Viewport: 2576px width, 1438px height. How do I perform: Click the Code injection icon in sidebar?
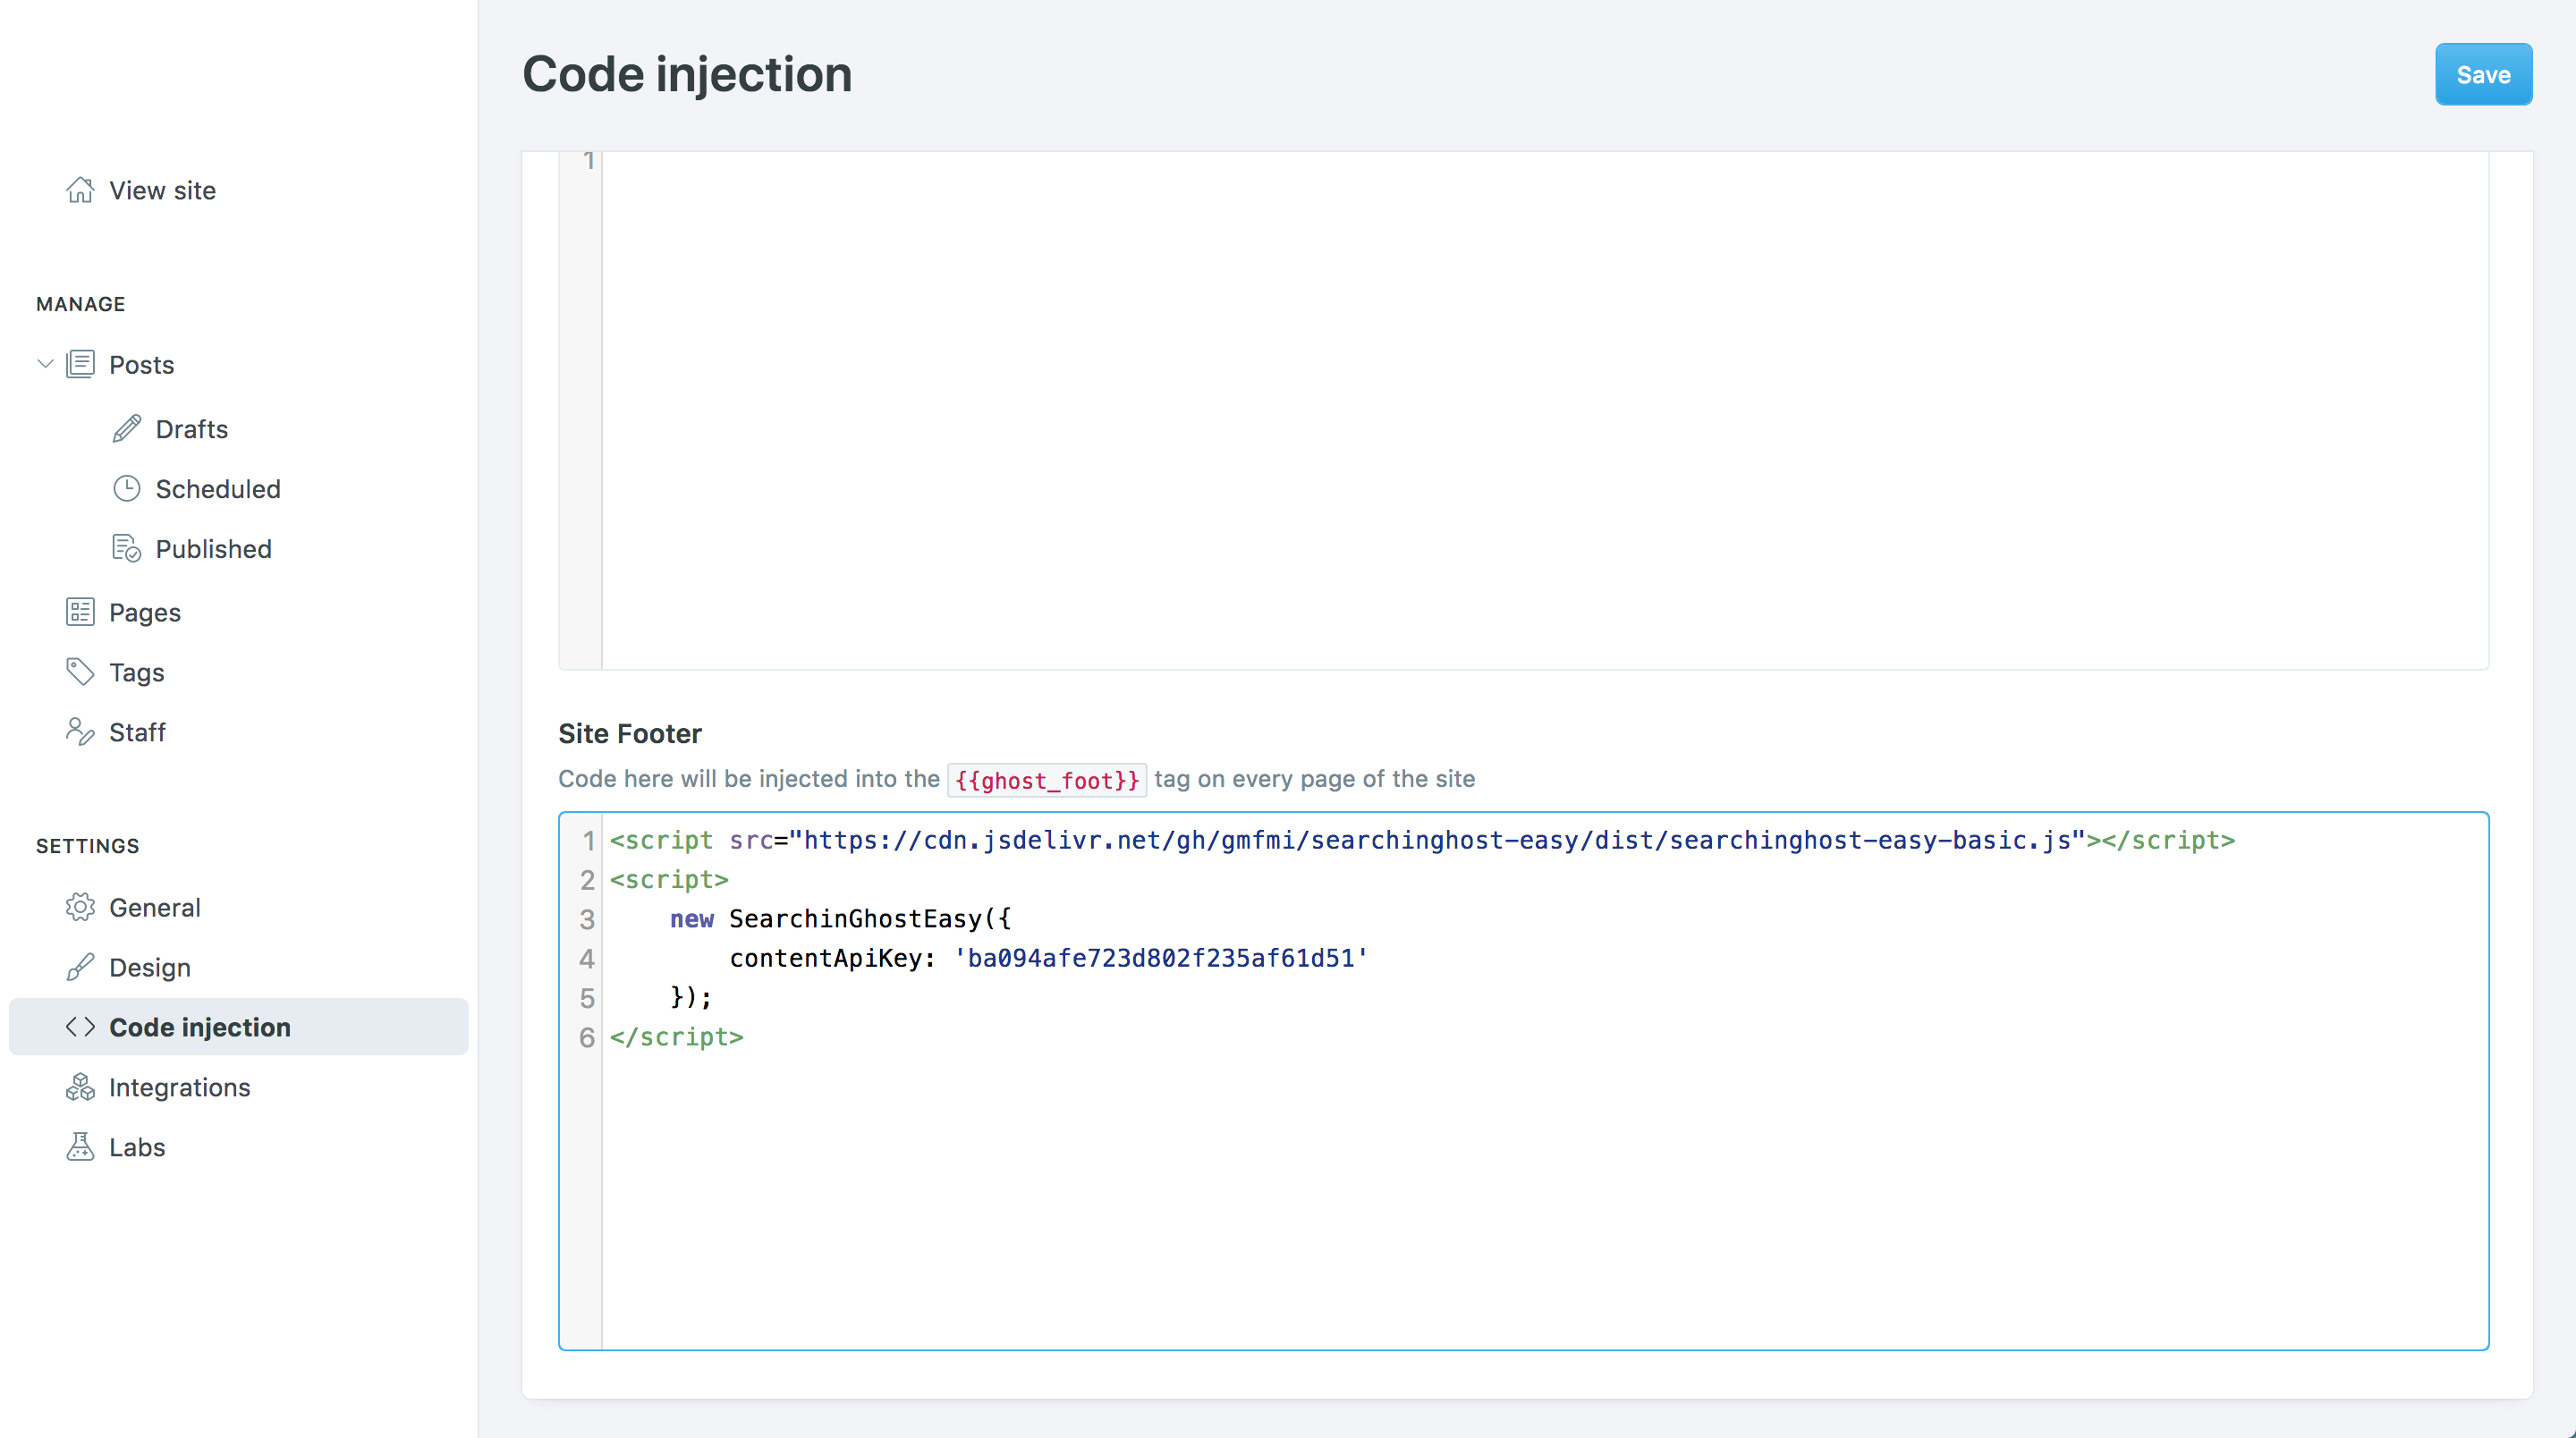click(80, 1026)
